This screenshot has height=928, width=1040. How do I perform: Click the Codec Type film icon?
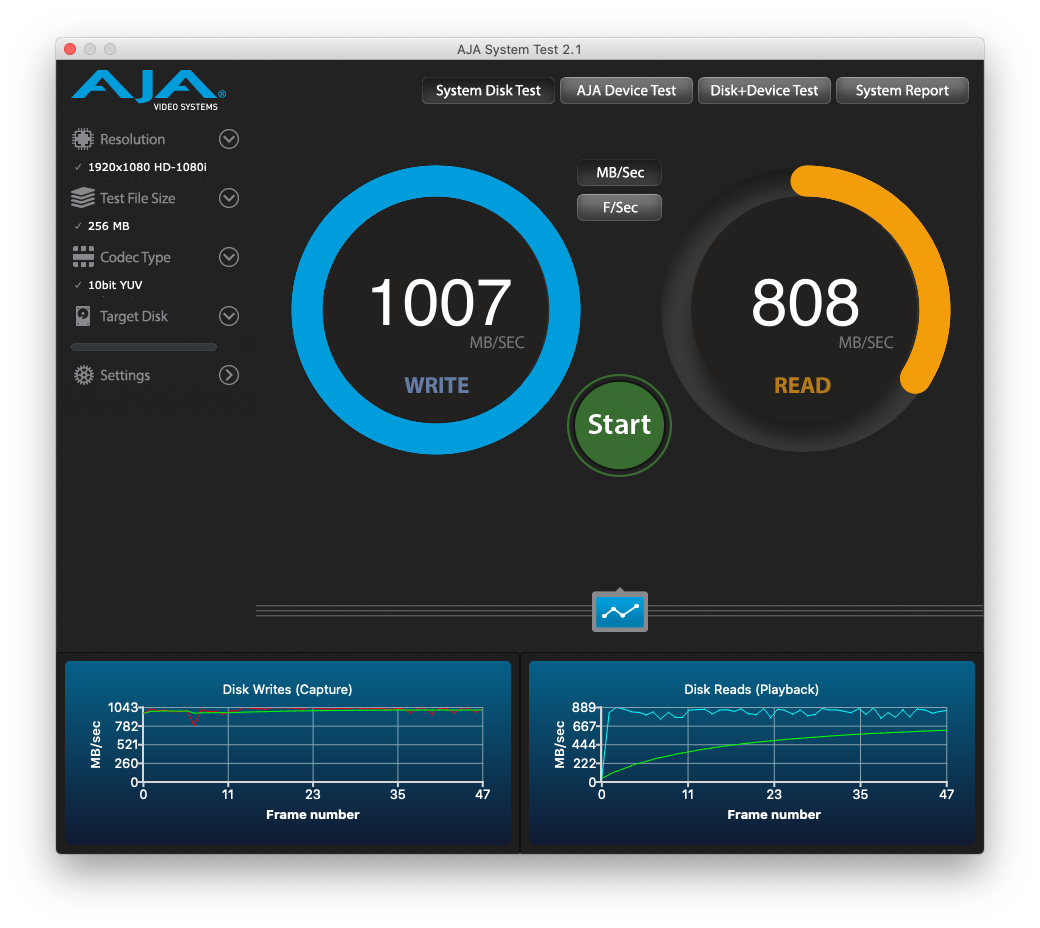83,257
